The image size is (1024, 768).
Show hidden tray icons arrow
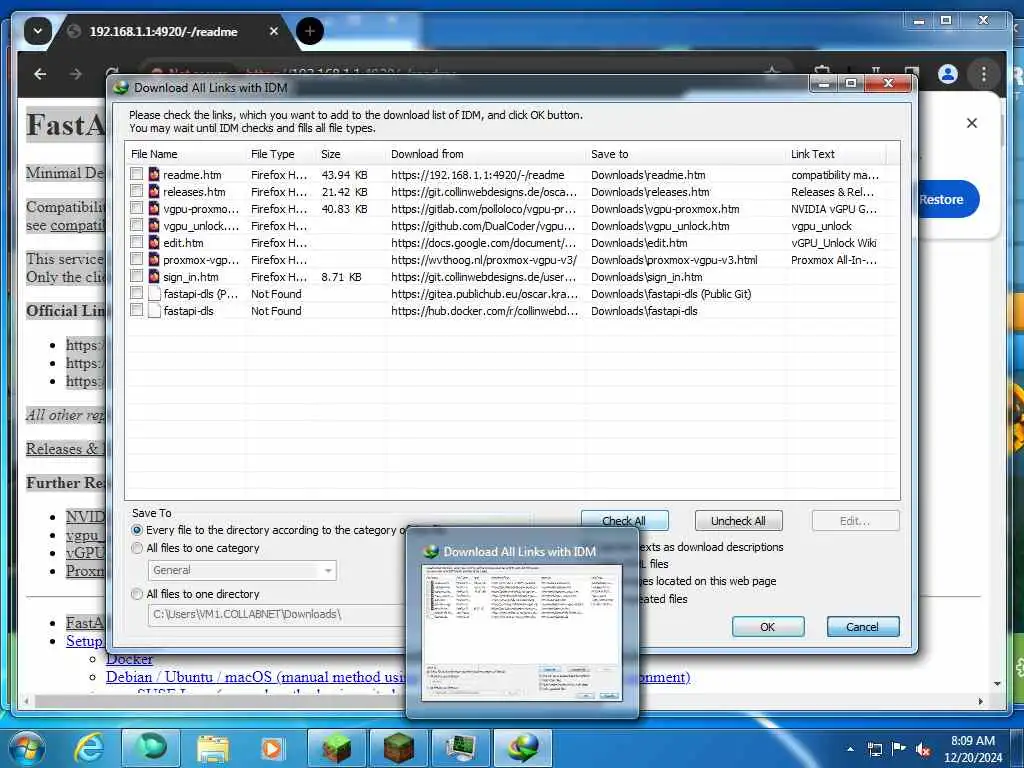click(x=850, y=749)
